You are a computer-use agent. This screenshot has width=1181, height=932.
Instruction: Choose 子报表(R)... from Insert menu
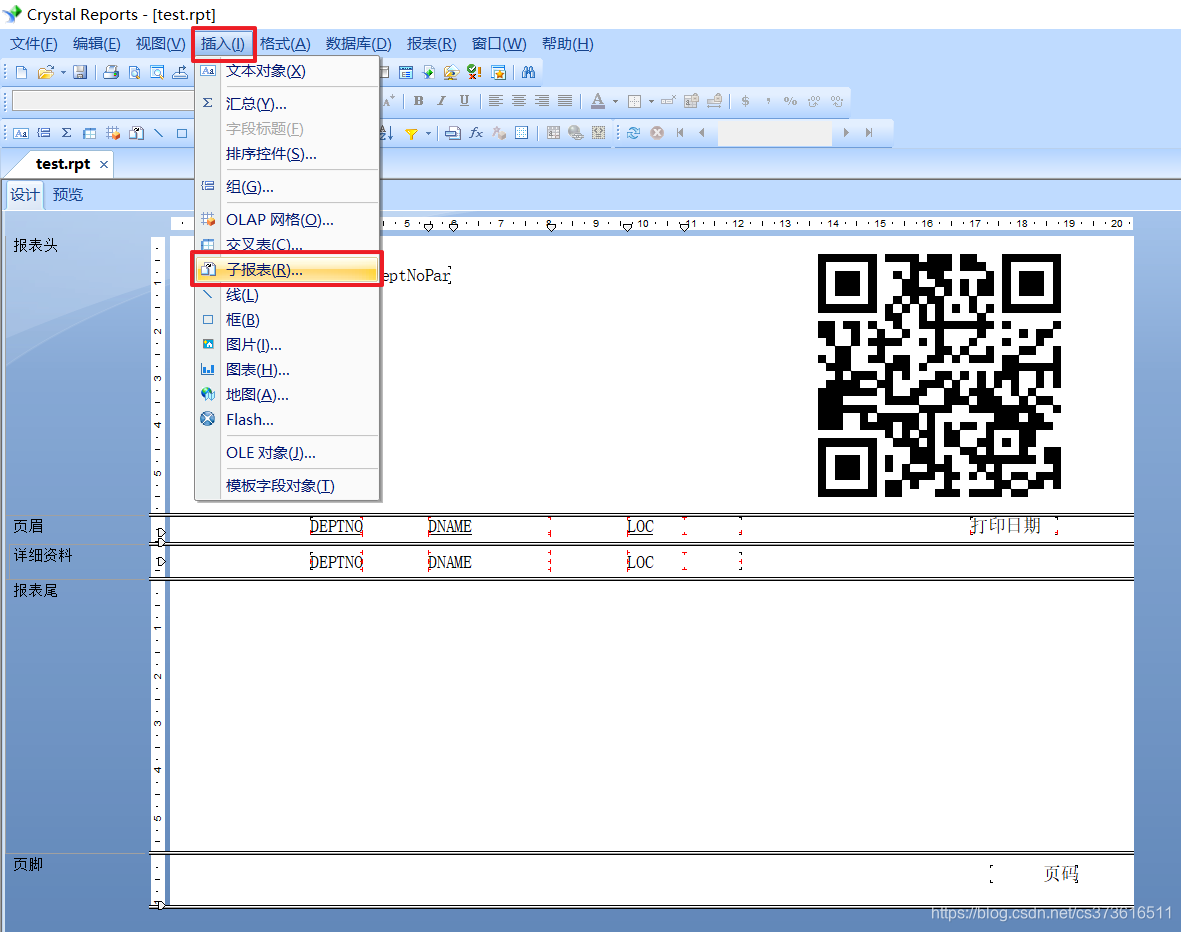click(x=287, y=270)
